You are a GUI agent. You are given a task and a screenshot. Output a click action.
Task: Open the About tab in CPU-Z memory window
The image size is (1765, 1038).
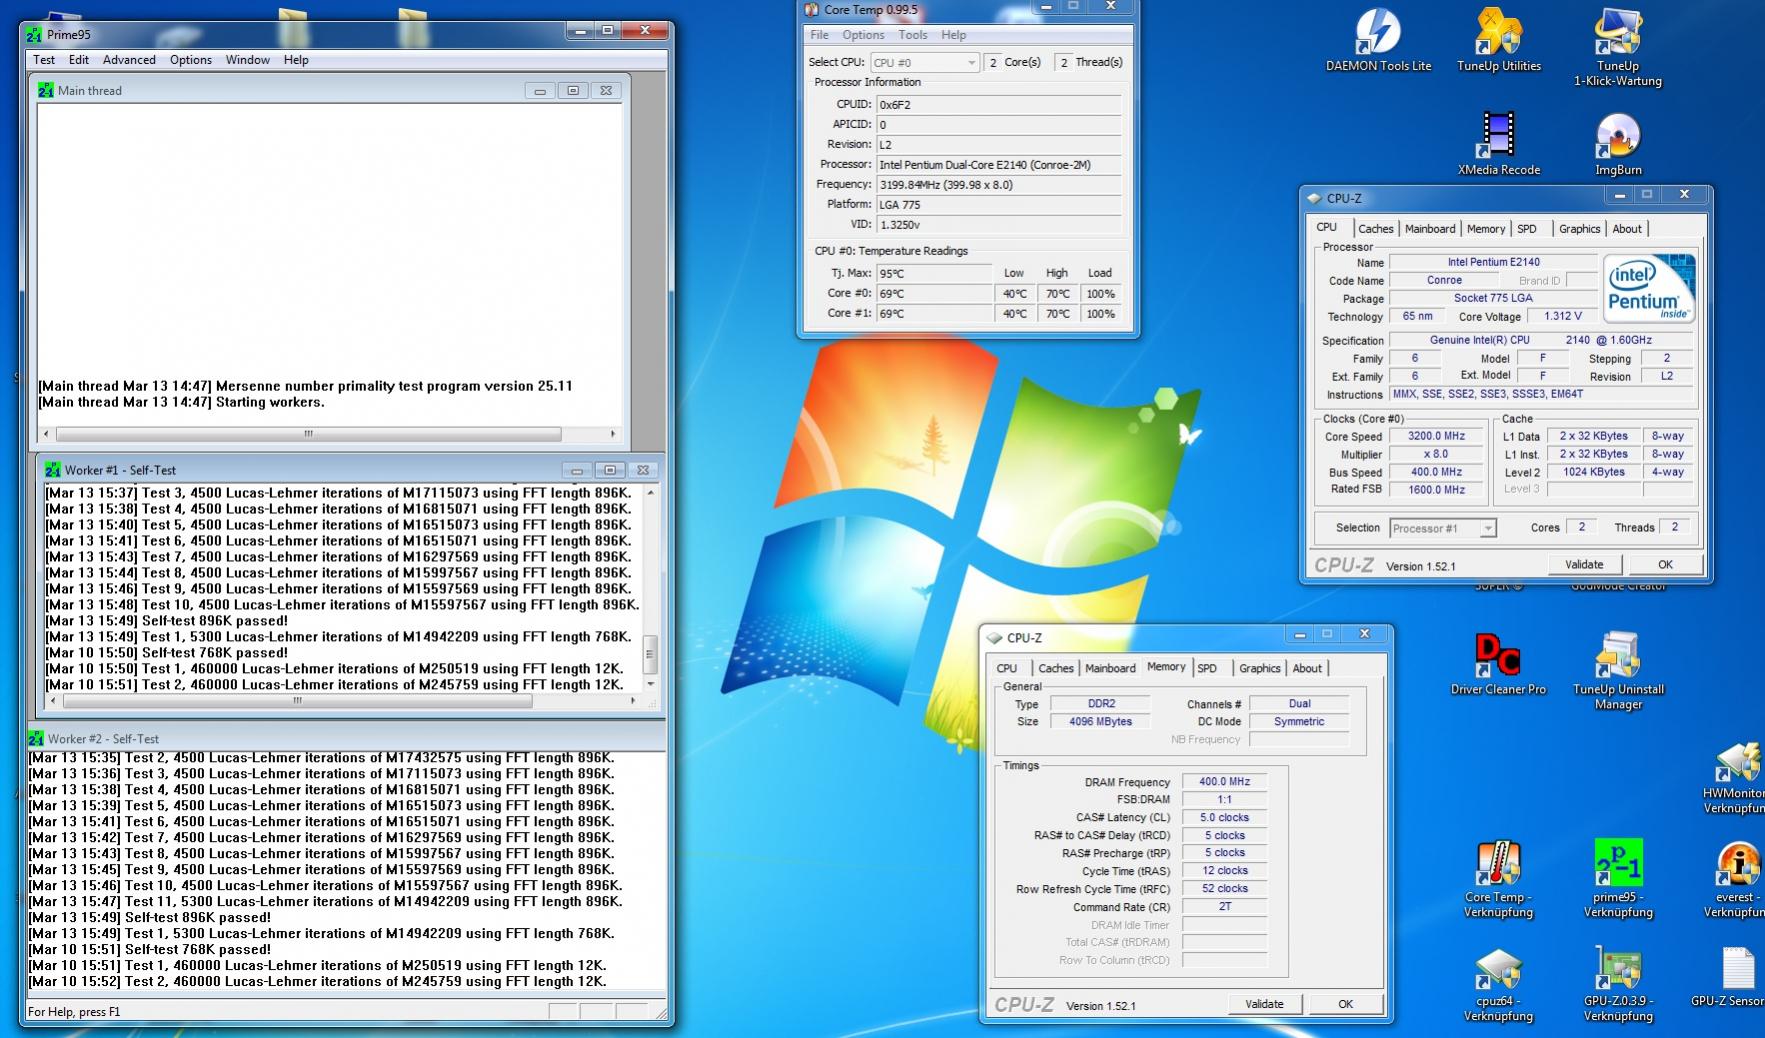1307,669
